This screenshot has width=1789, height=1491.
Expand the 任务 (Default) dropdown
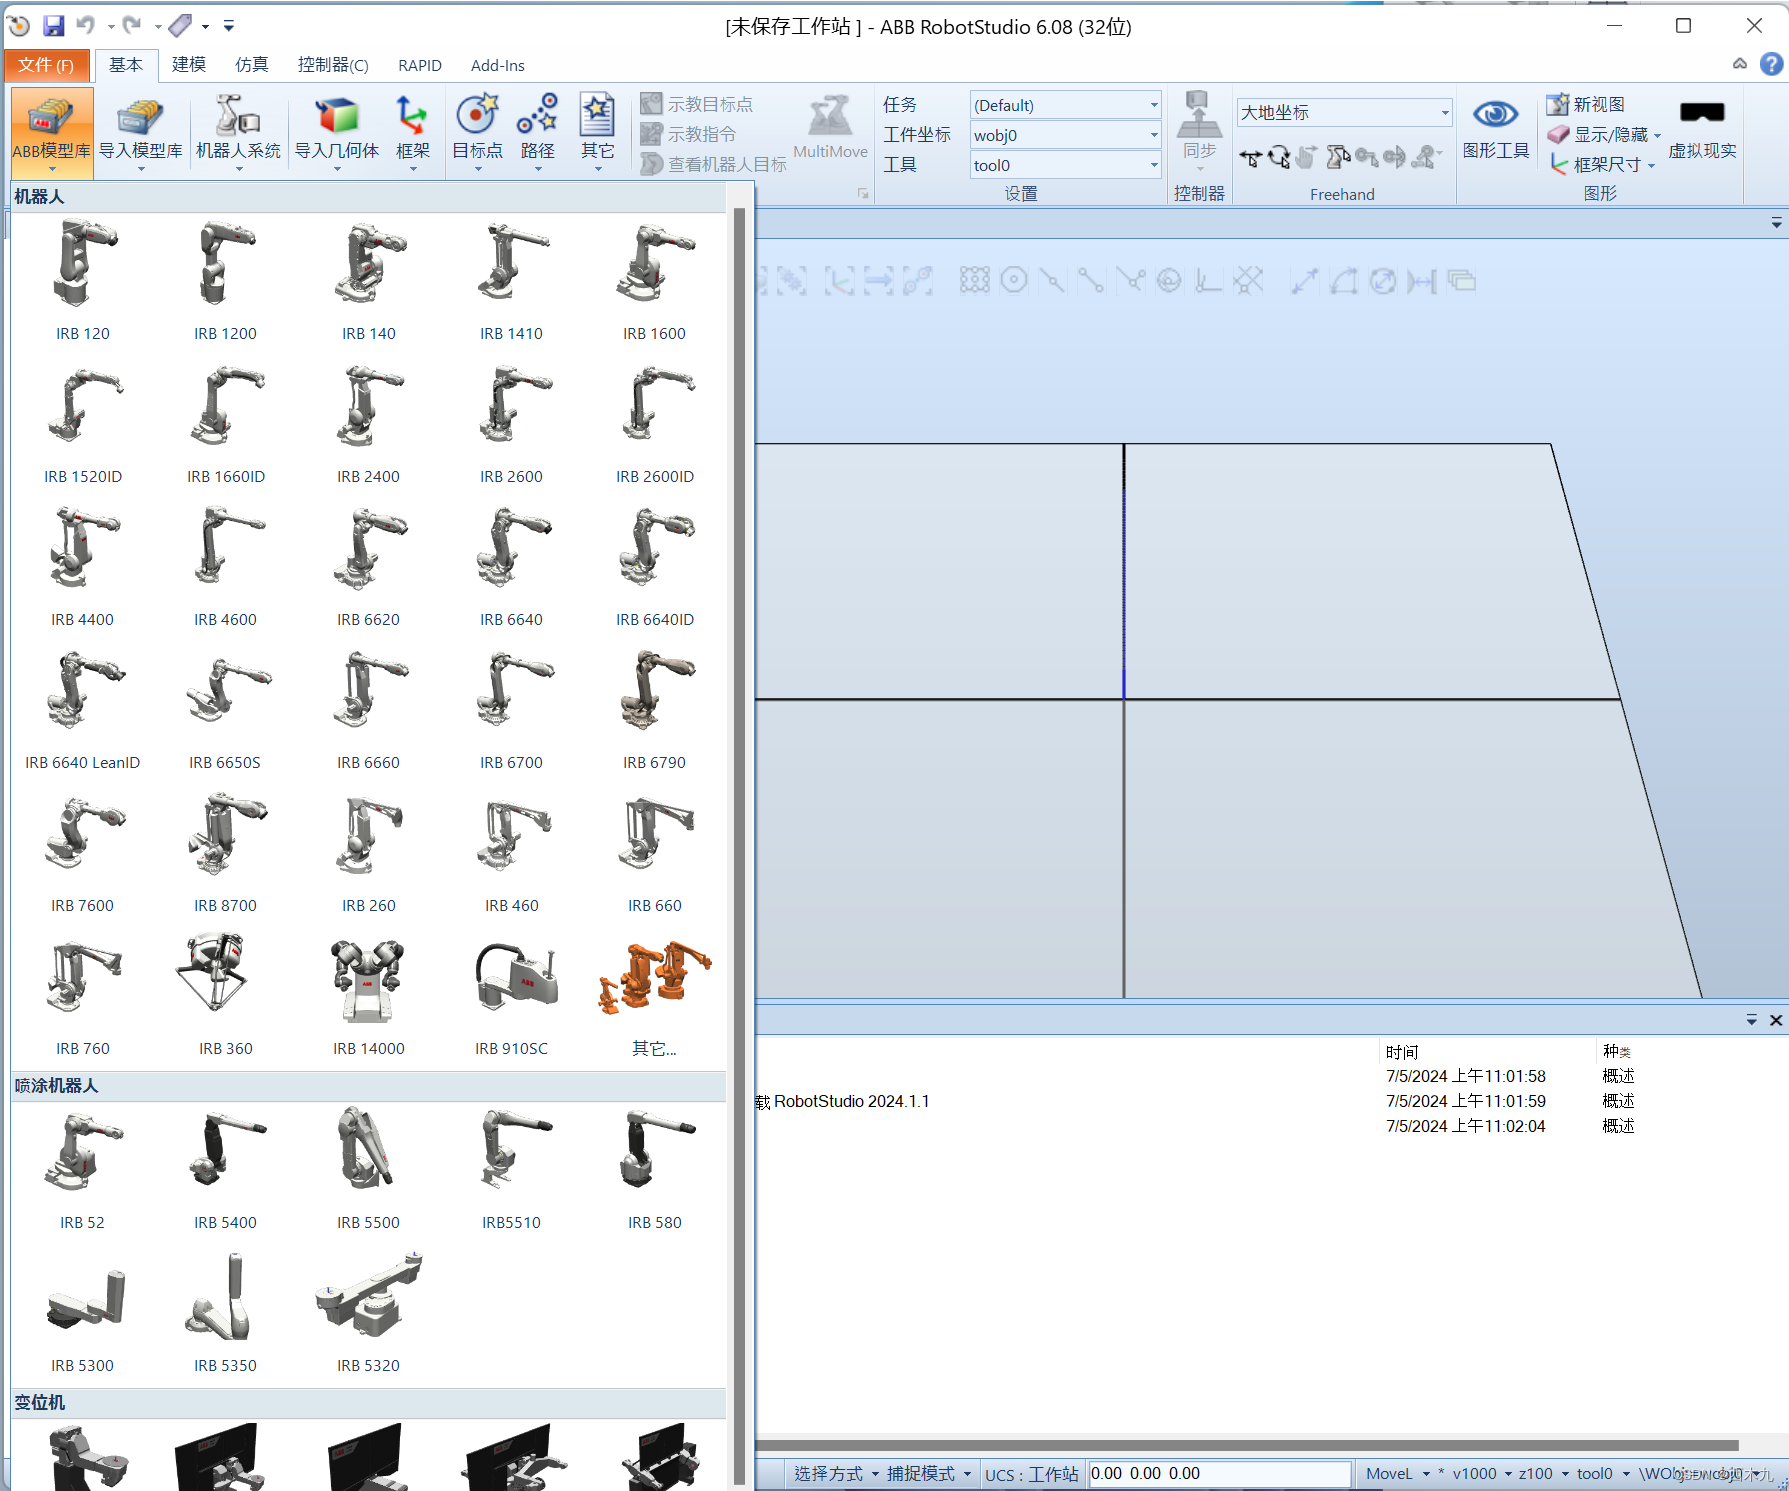pyautogui.click(x=1153, y=105)
